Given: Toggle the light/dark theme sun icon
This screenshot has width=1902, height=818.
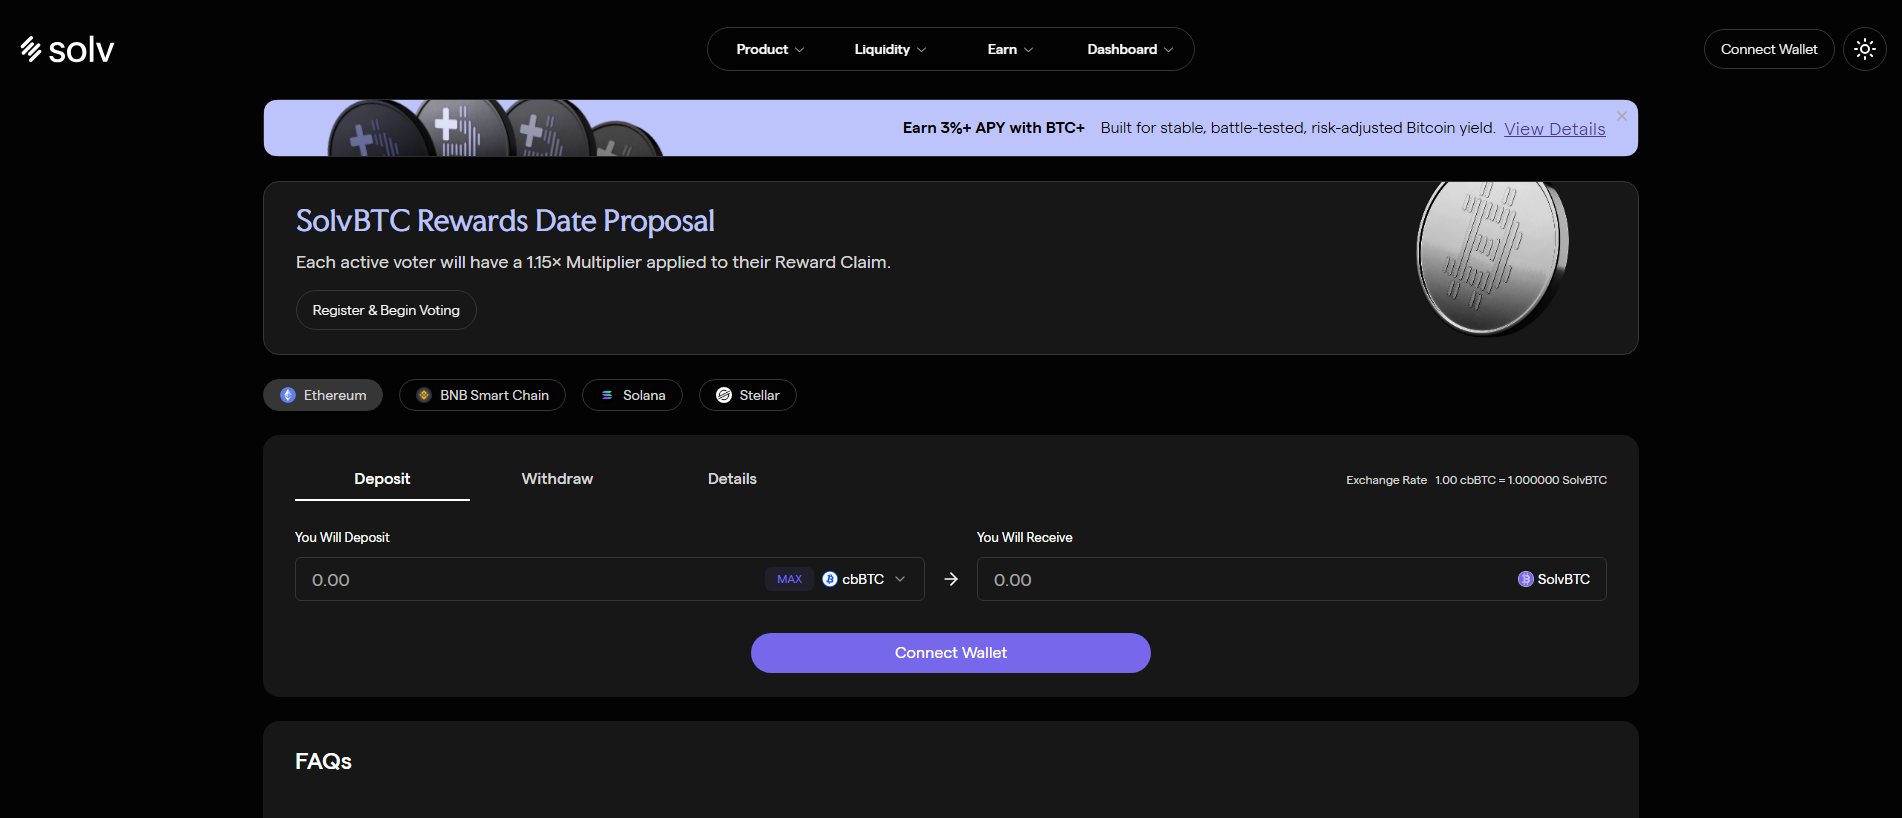Looking at the screenshot, I should pos(1864,49).
